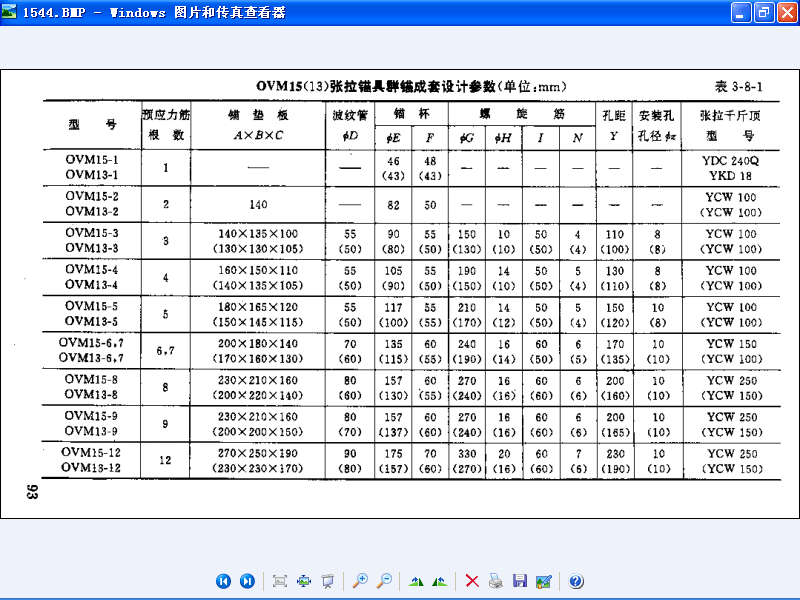Copy image to with floppy disk icon

pos(520,581)
